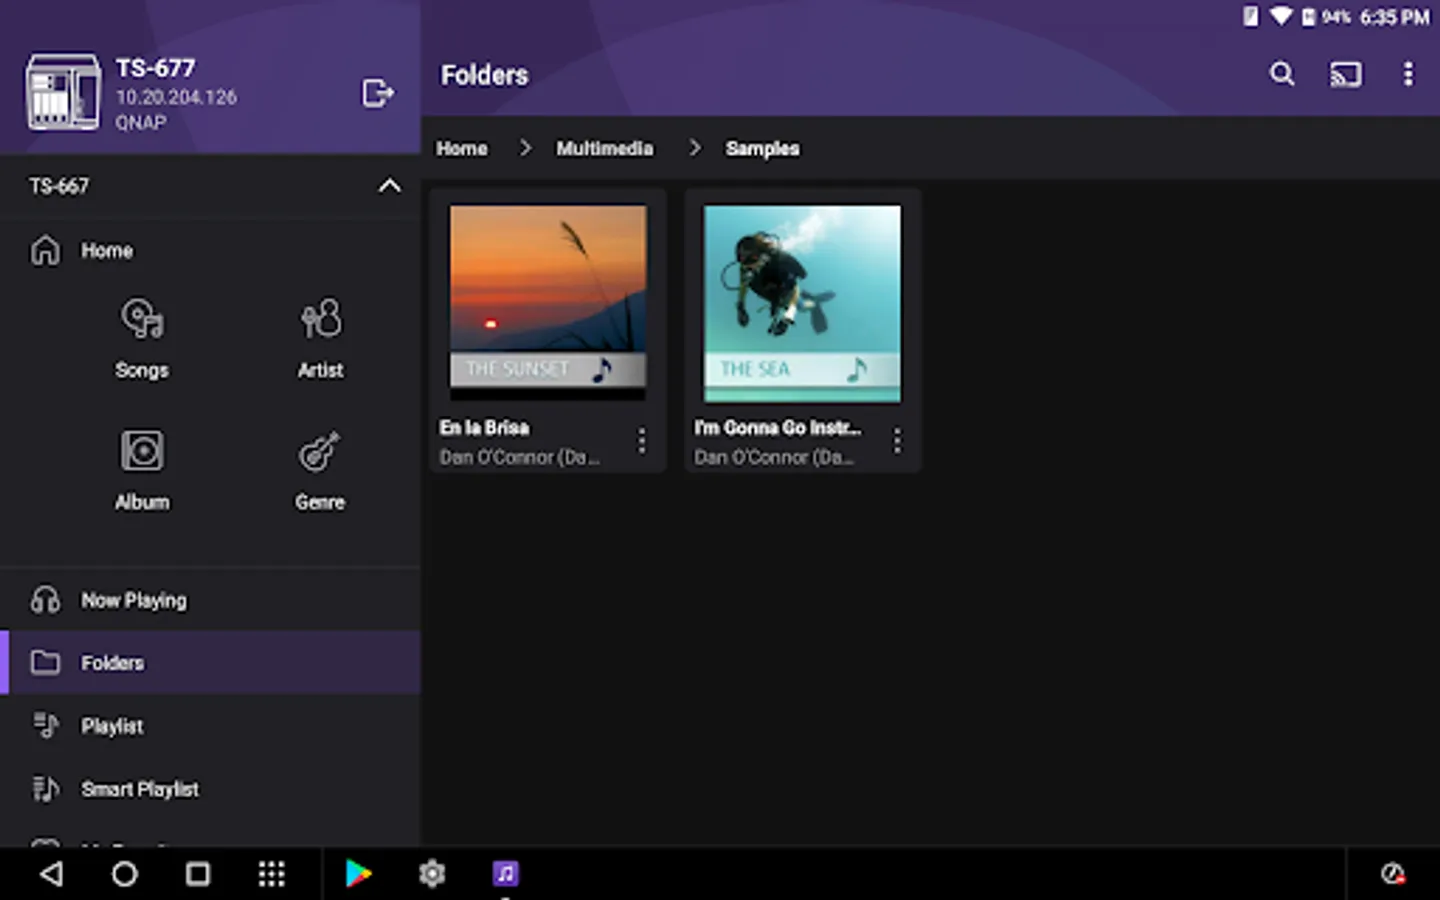Tap Android back navigation button
The width and height of the screenshot is (1440, 900).
(x=51, y=874)
